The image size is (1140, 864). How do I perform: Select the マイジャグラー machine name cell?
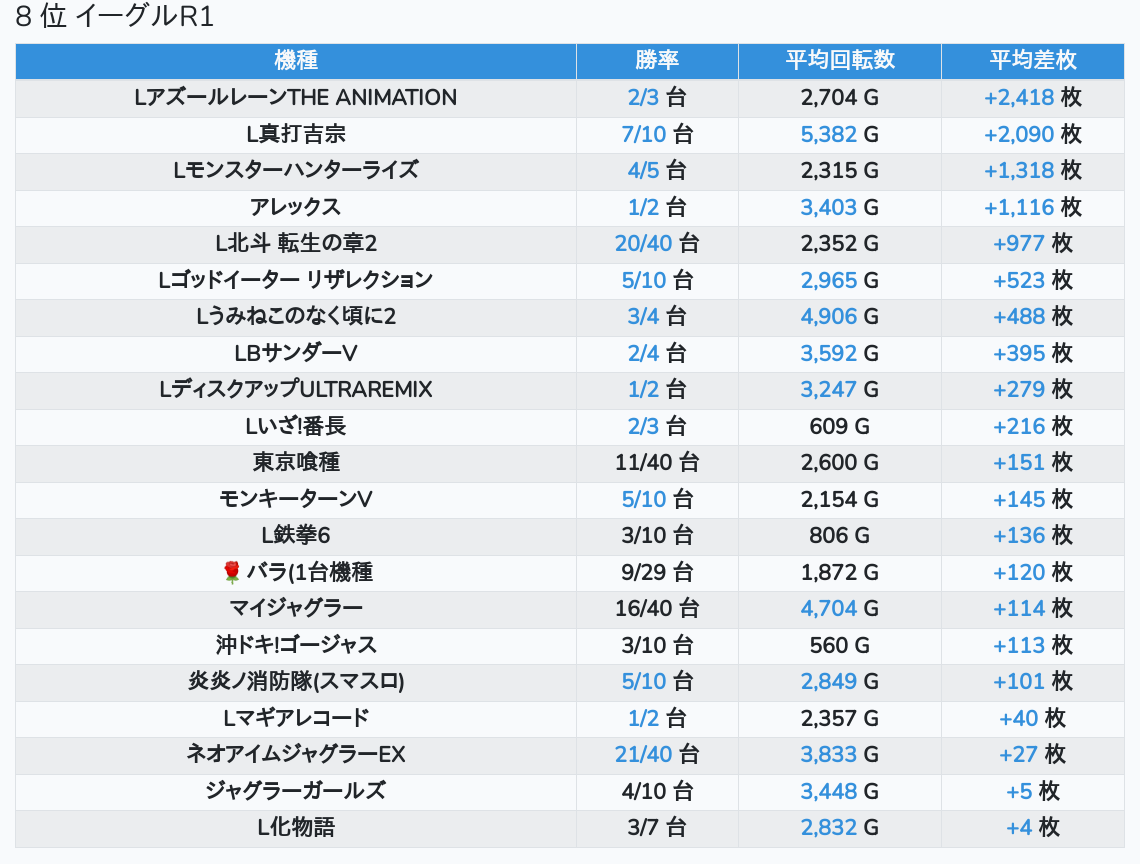(296, 609)
